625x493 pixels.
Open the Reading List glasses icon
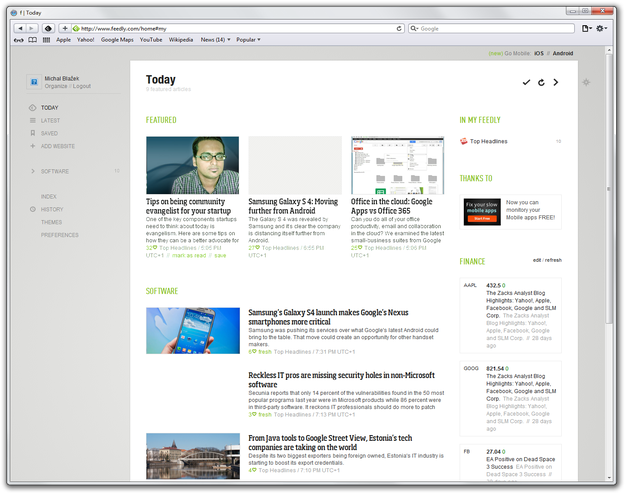pyautogui.click(x=19, y=40)
